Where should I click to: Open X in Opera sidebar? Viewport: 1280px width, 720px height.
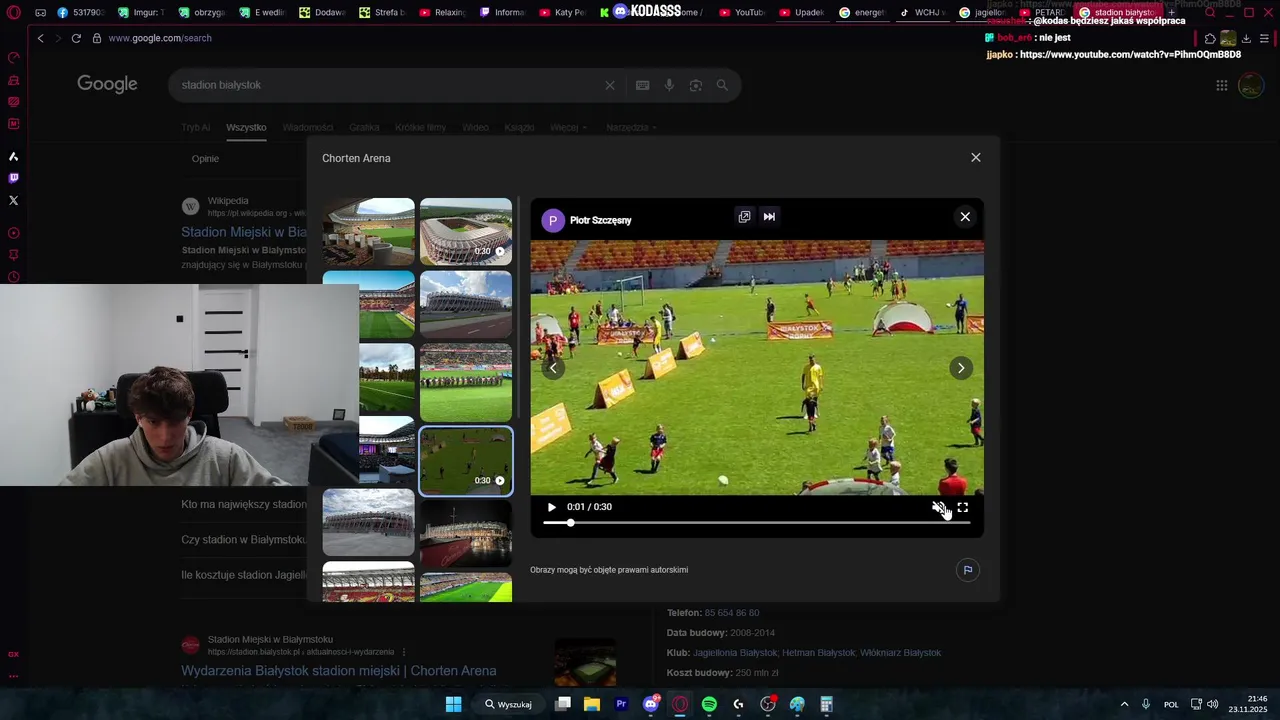[13, 200]
